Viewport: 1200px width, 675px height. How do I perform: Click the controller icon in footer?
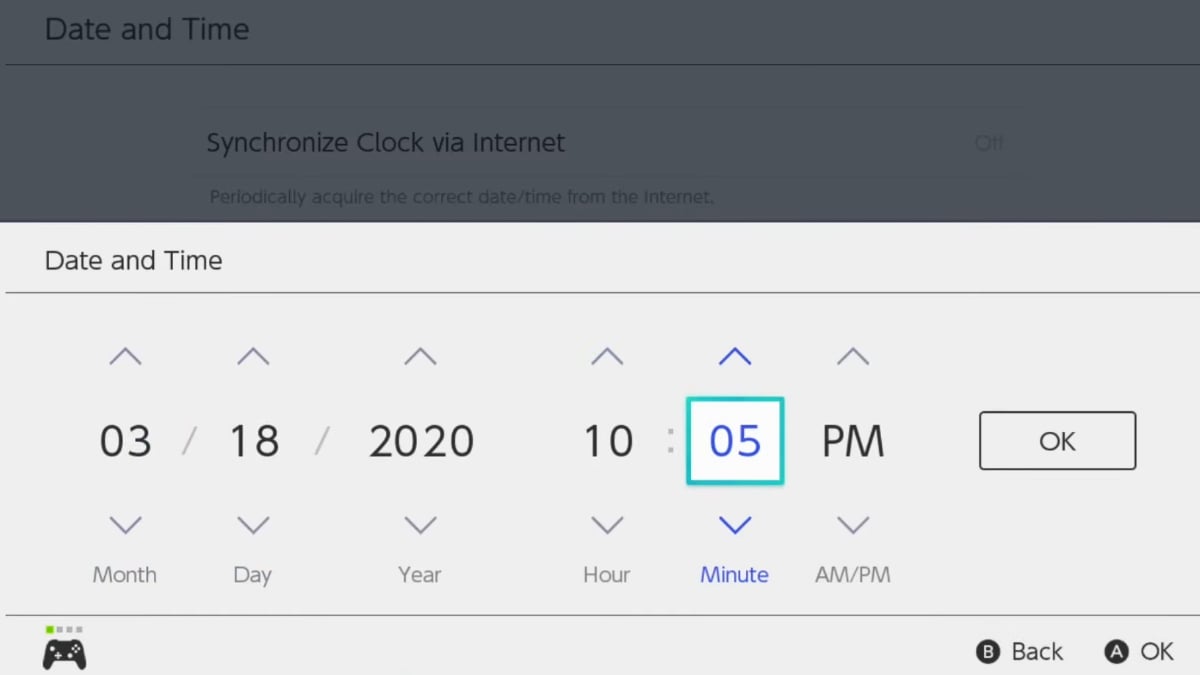(x=64, y=653)
